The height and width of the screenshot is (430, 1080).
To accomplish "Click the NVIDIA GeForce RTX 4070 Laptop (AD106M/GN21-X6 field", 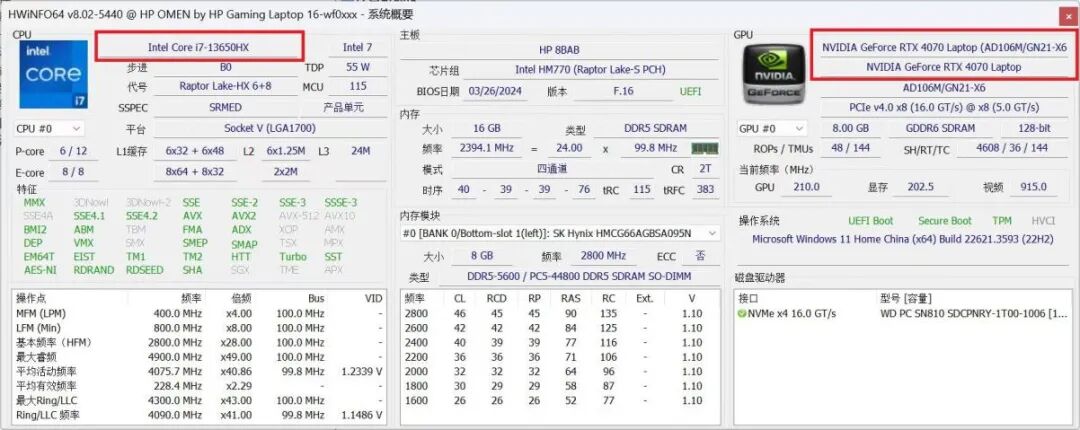I will pos(944,48).
